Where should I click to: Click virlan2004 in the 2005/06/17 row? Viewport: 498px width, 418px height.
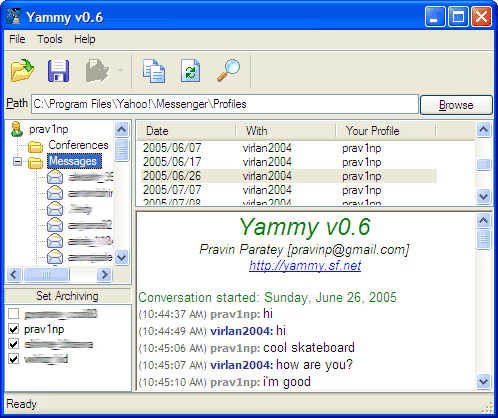267,162
